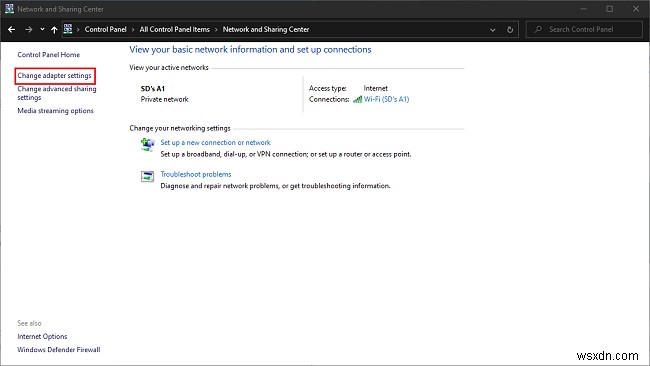
Task: Click Set up a new connection or network
Action: pyautogui.click(x=216, y=143)
